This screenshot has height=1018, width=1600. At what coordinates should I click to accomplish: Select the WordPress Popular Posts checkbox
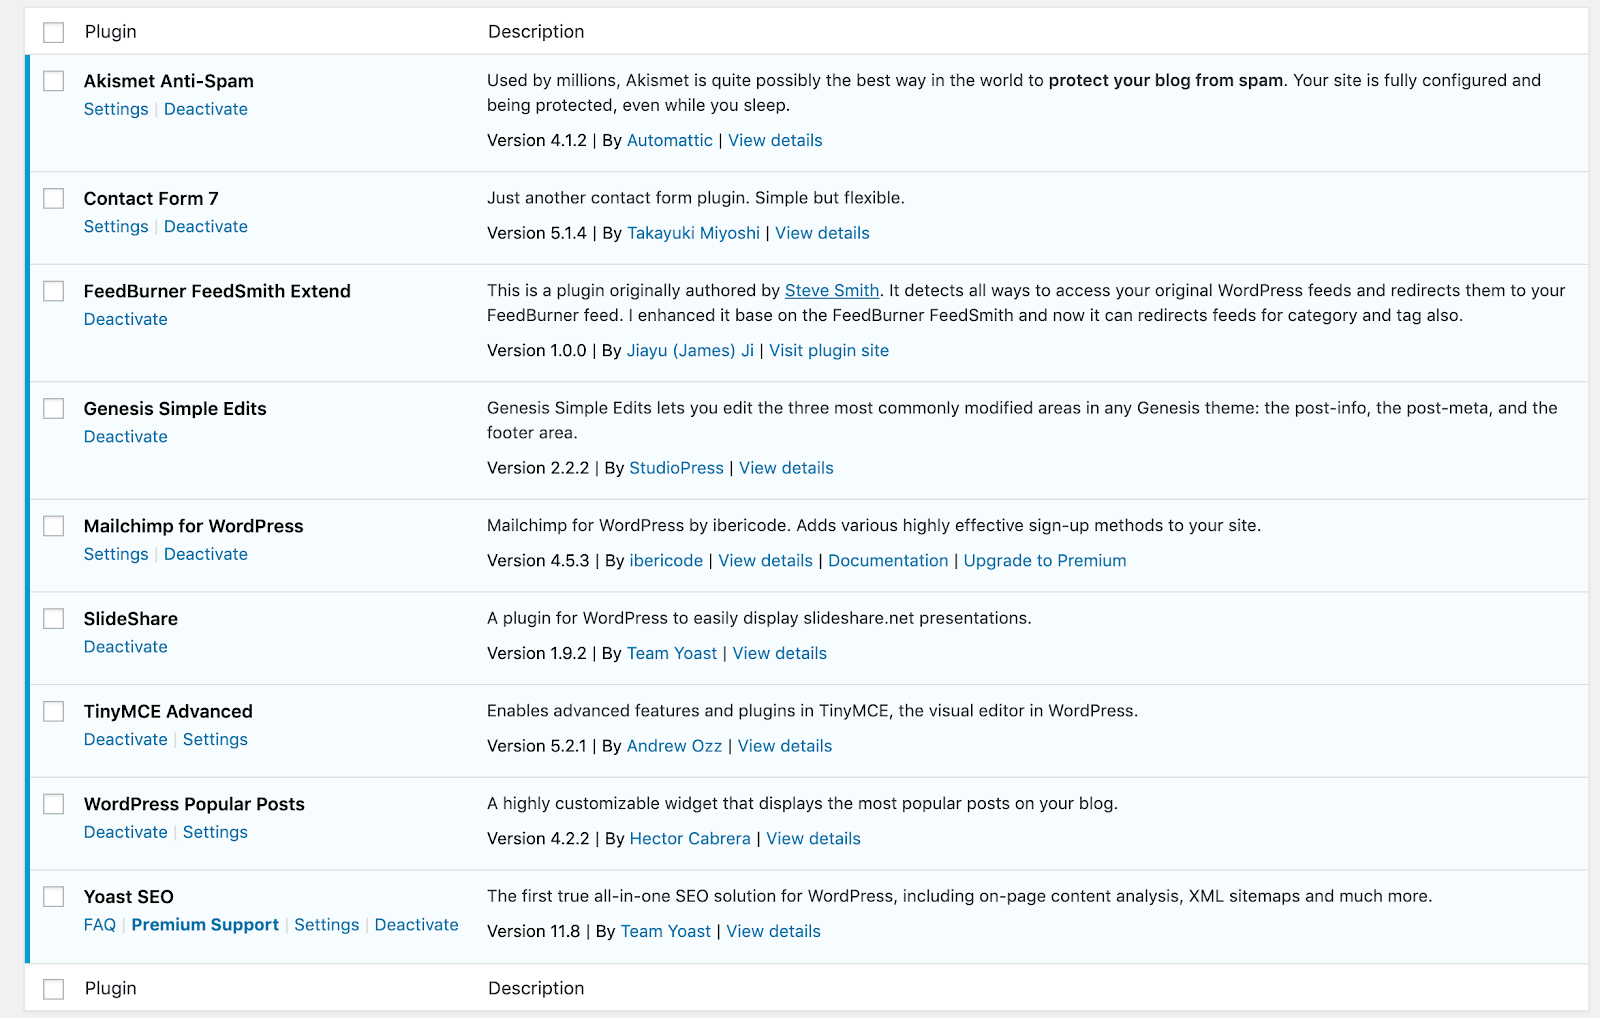point(54,804)
